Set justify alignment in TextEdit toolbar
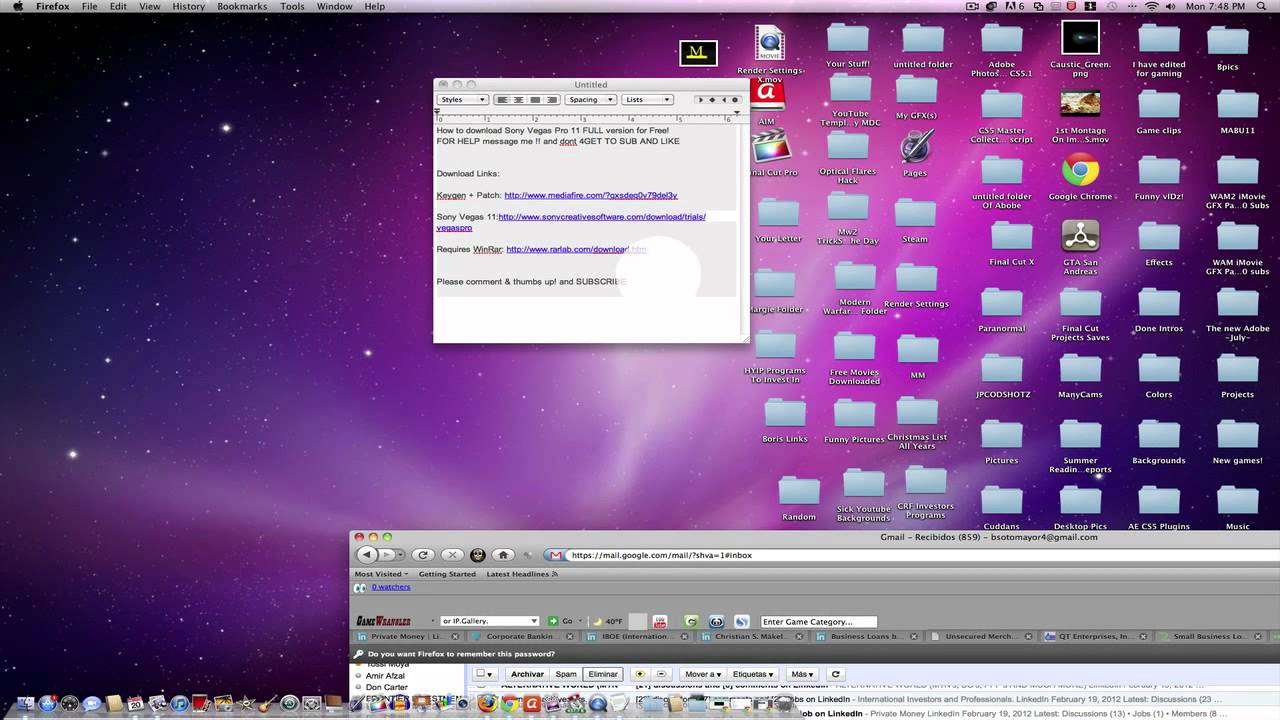Viewport: 1280px width, 720px height. [535, 100]
